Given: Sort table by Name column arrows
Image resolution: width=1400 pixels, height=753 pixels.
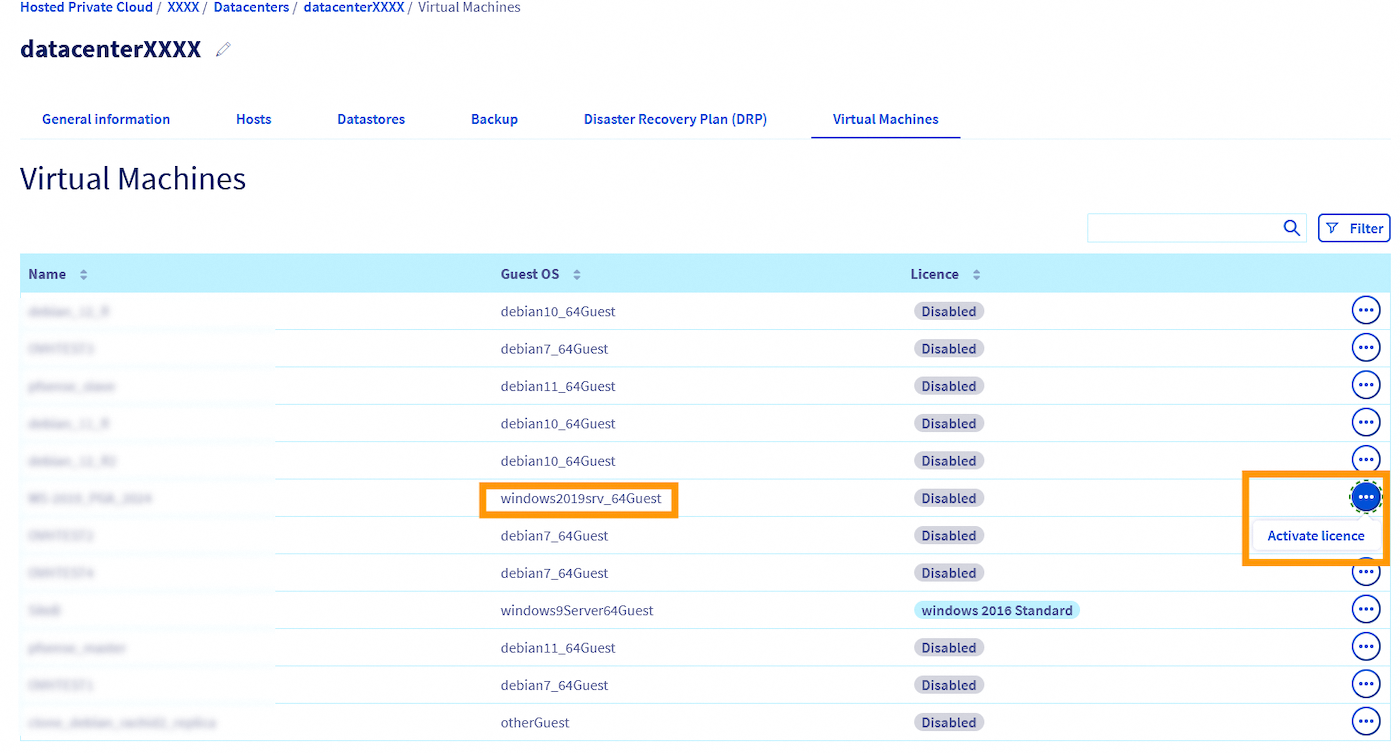Looking at the screenshot, I should pyautogui.click(x=84, y=274).
